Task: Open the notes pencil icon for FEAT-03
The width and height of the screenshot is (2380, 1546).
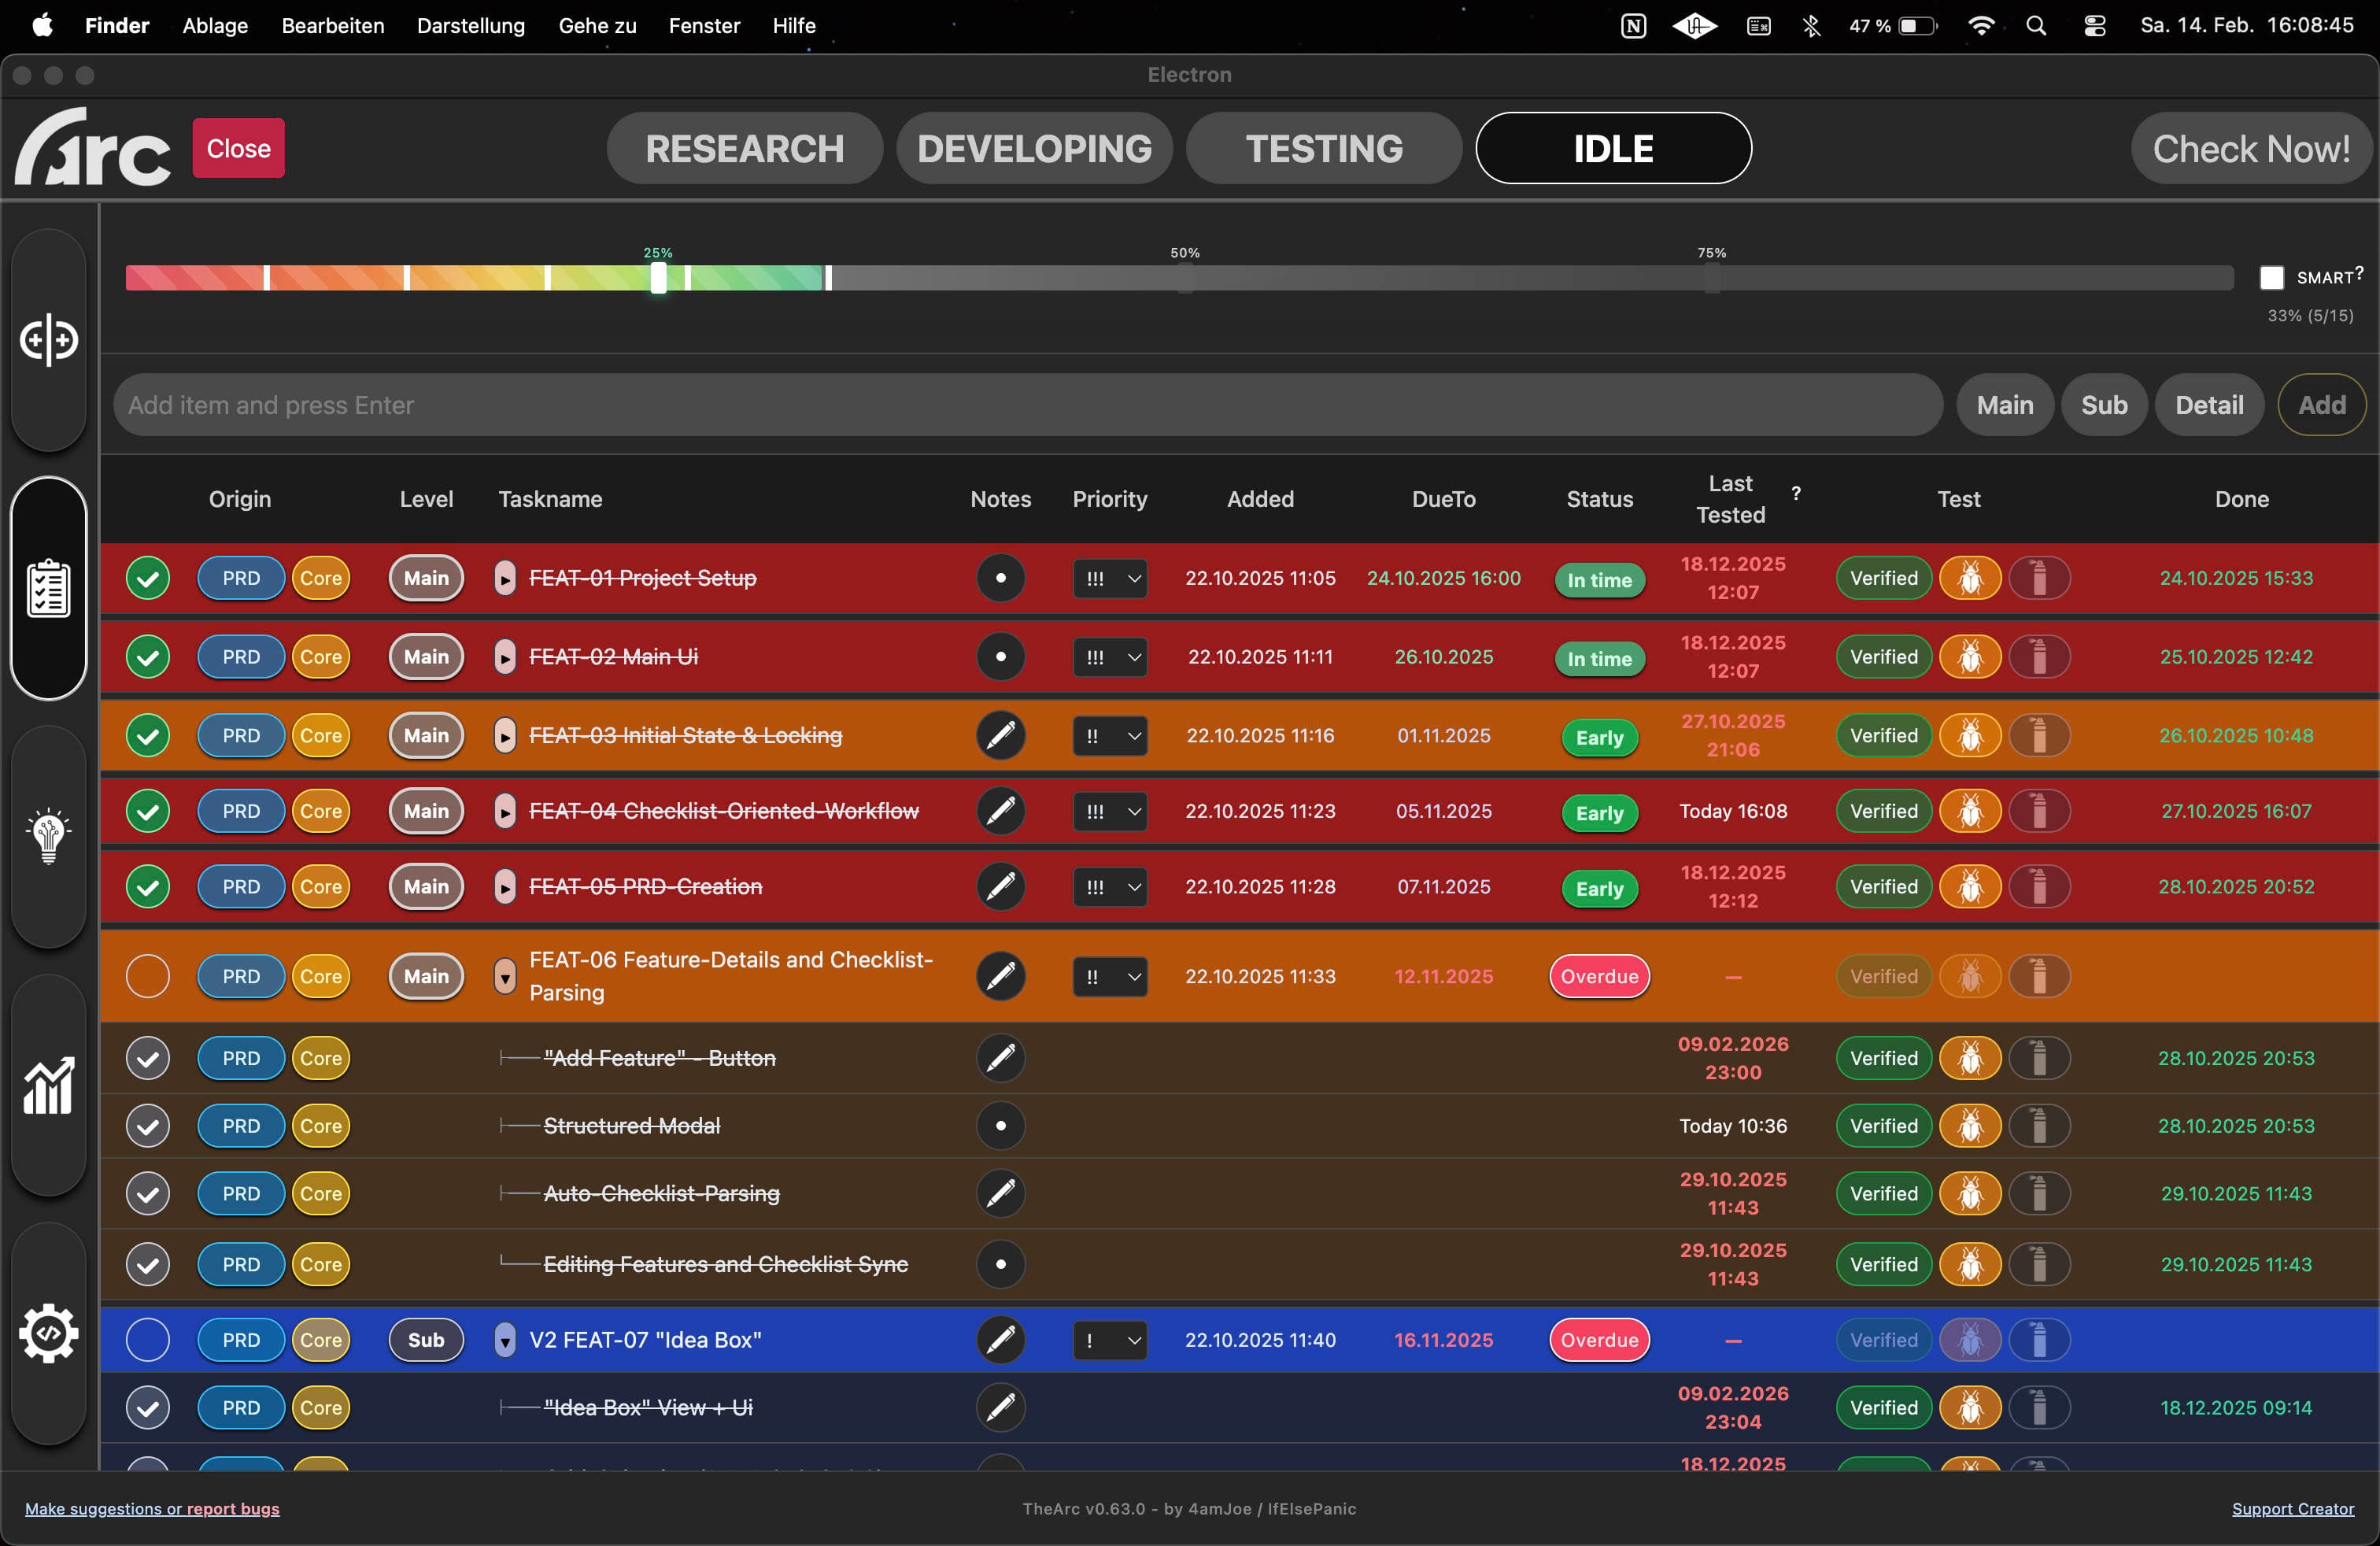Action: (x=1001, y=735)
